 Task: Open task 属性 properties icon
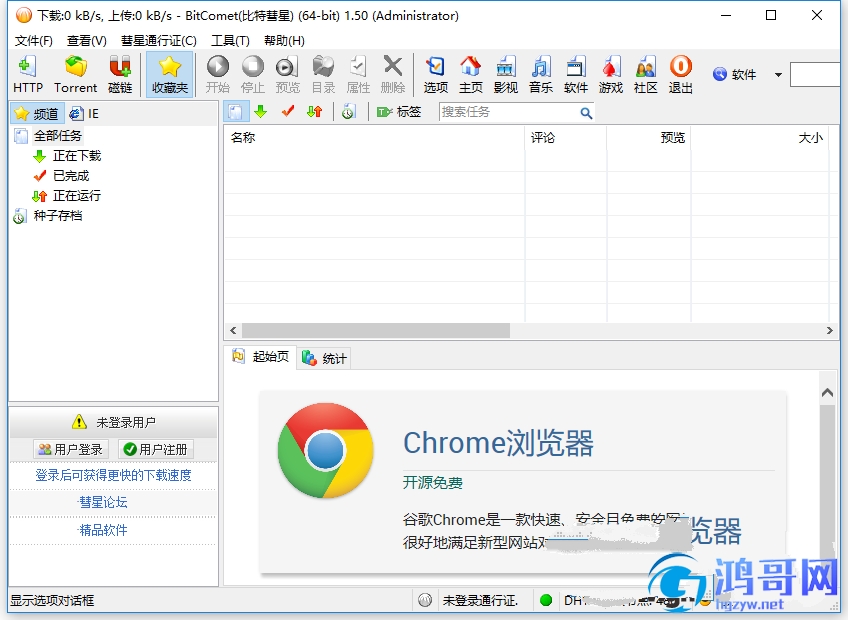tap(358, 75)
